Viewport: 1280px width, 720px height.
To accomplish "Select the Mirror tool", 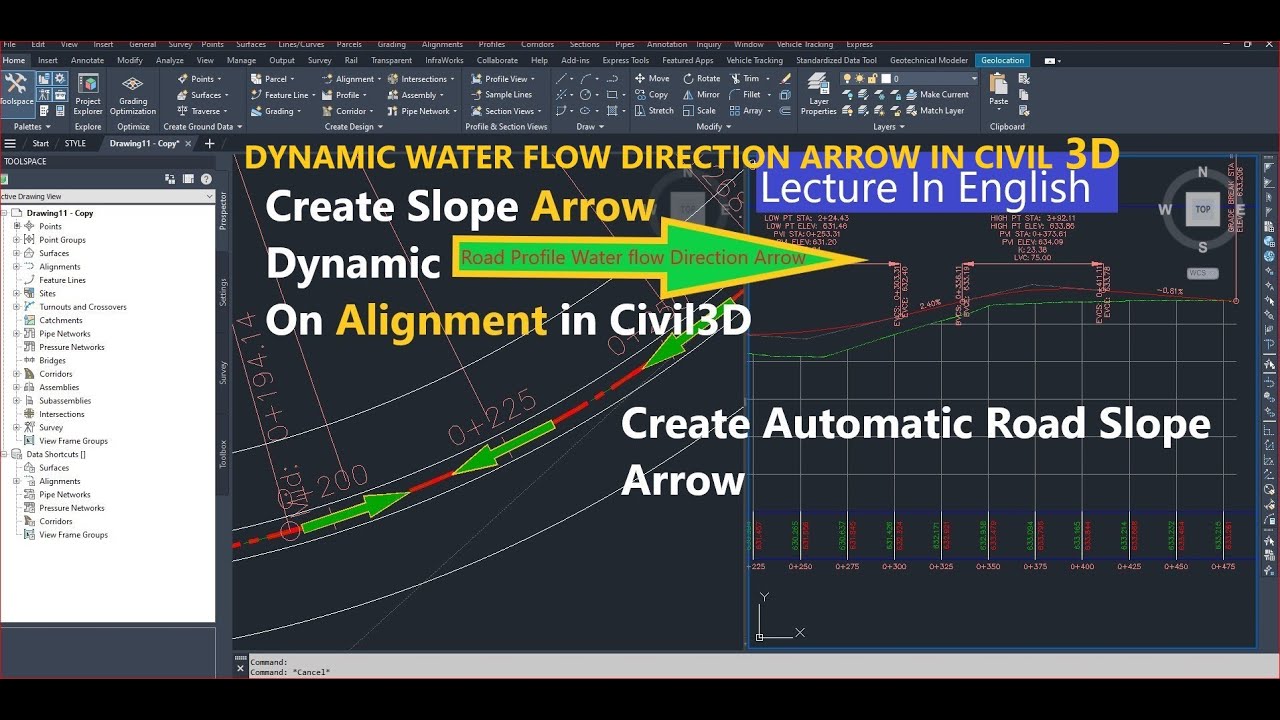I will pyautogui.click(x=701, y=95).
